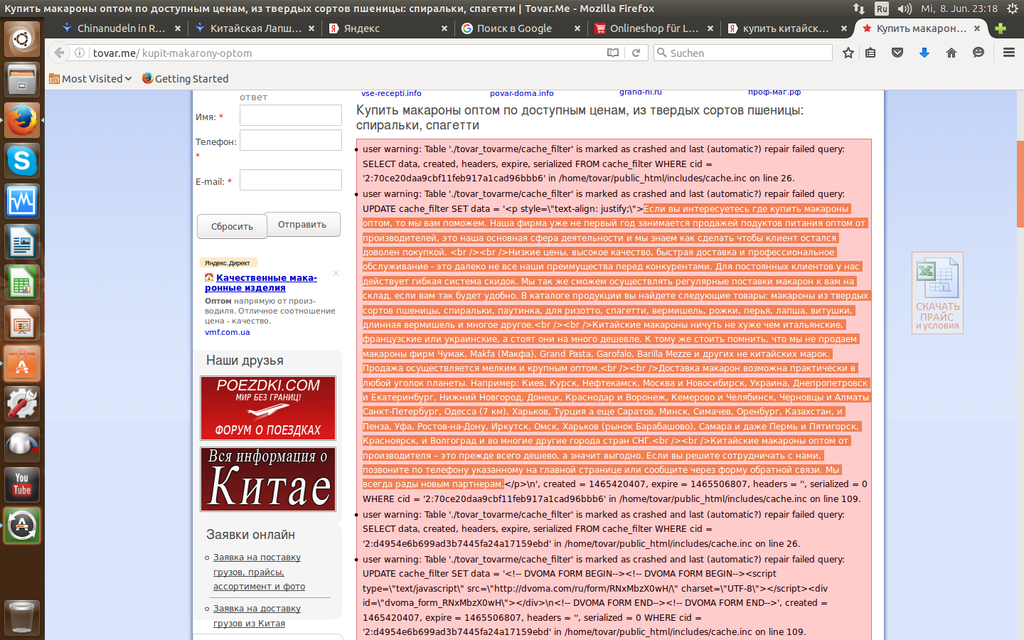Click the browser back arrow button
Viewport: 1024px width, 640px height.
click(59, 53)
